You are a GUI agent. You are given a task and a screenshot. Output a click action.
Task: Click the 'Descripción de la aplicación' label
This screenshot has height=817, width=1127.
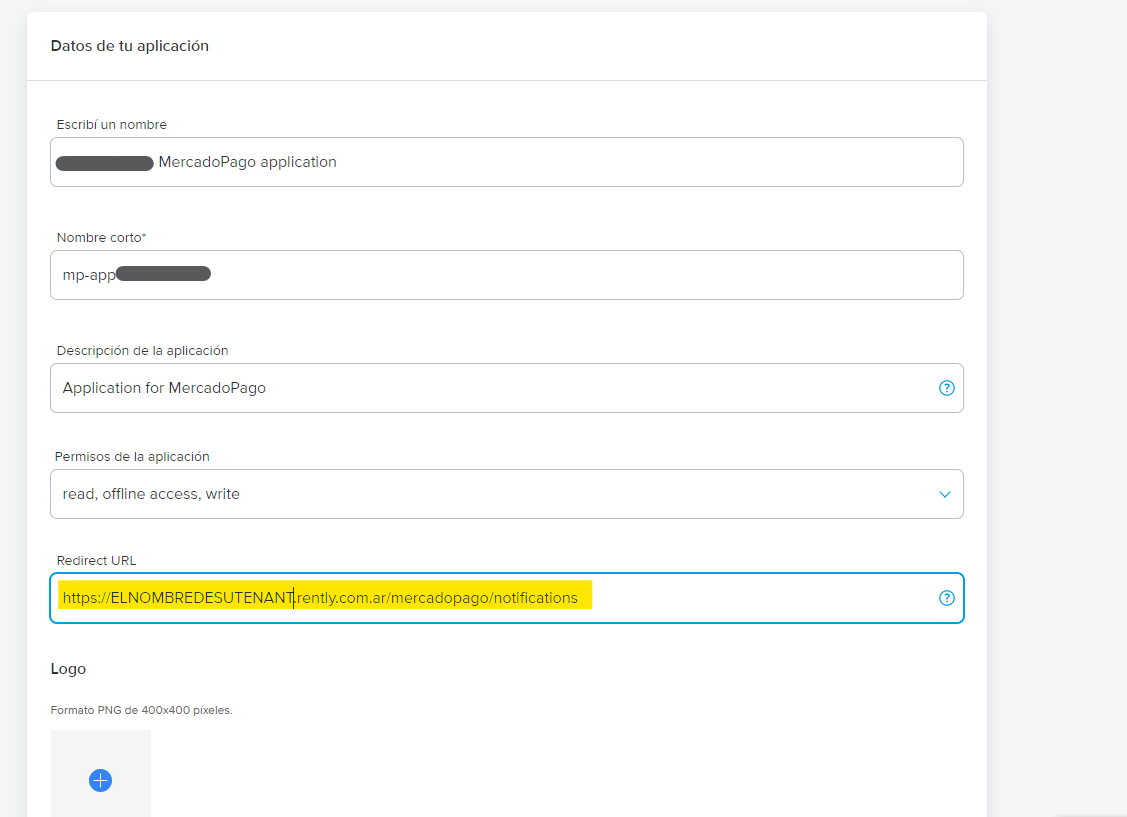pyautogui.click(x=142, y=351)
